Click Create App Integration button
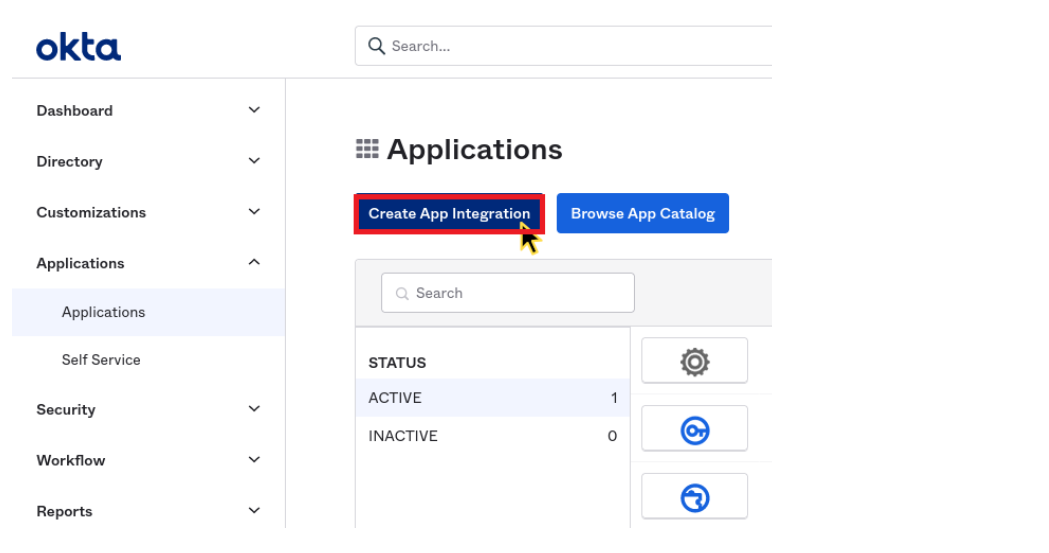This screenshot has height=553, width=1049. [x=449, y=213]
